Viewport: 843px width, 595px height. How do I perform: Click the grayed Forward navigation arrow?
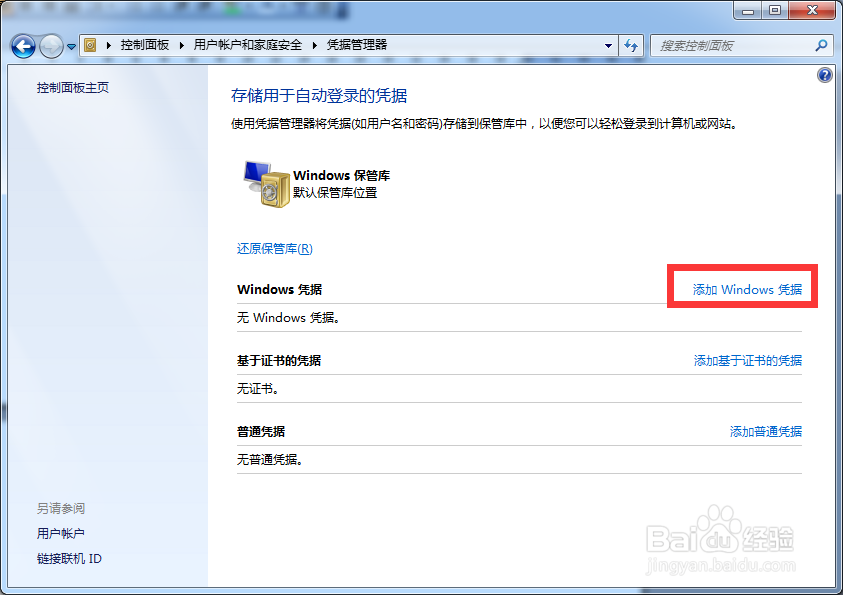(x=51, y=46)
